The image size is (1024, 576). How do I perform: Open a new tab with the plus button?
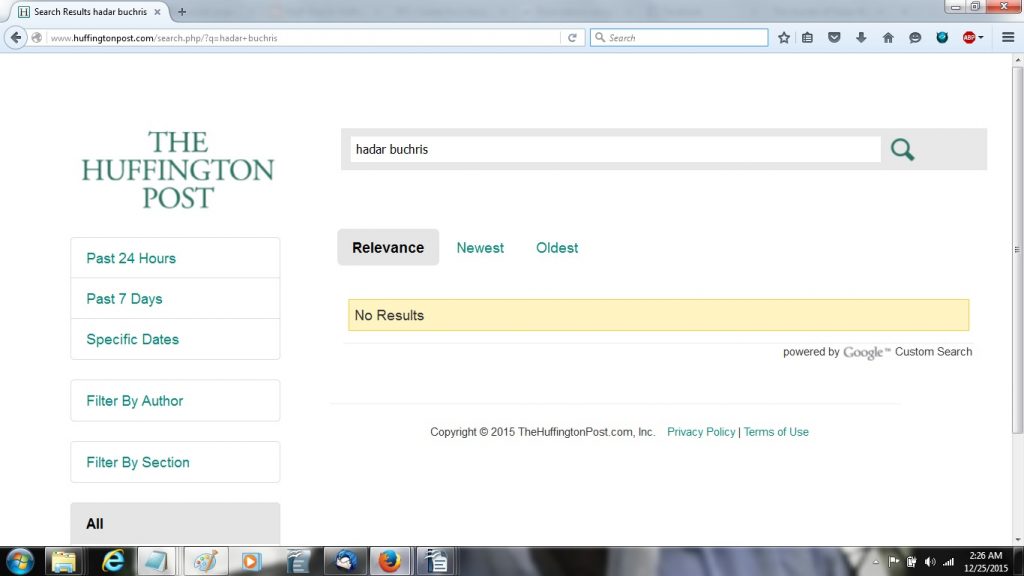(182, 12)
